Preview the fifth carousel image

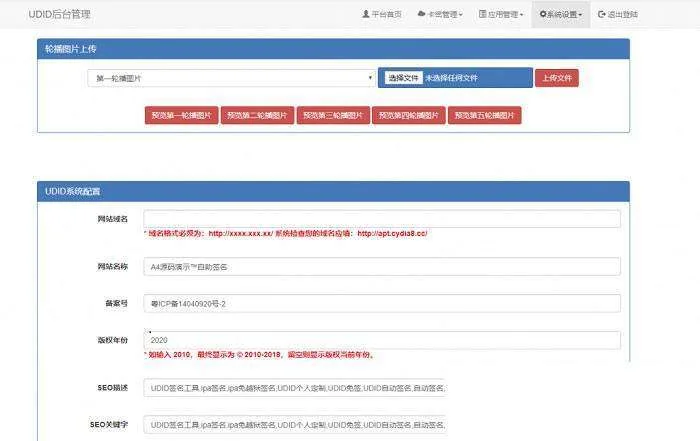(485, 116)
